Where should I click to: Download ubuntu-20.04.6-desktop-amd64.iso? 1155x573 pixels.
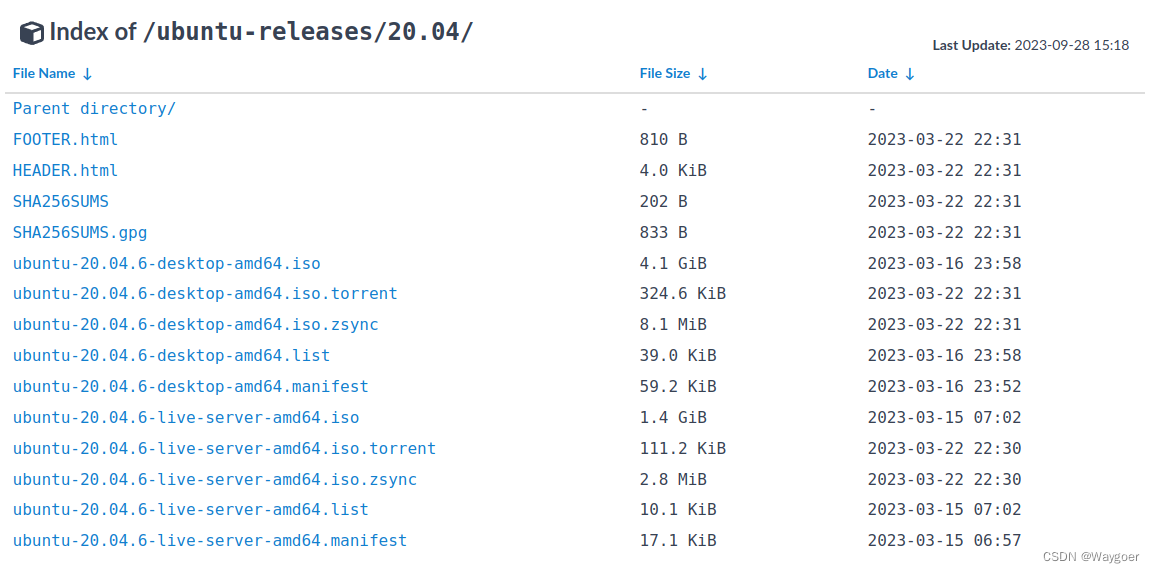coord(166,263)
